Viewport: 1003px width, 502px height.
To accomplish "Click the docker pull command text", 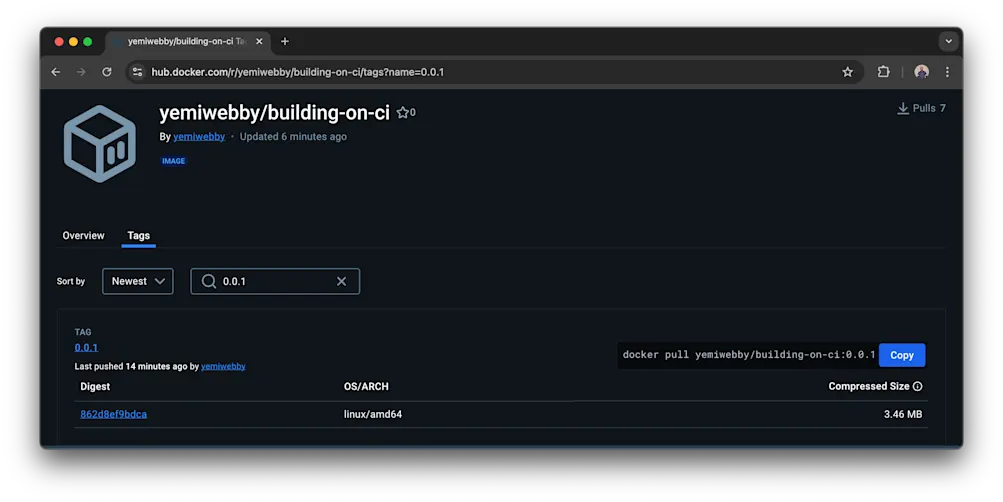I will pyautogui.click(x=748, y=355).
